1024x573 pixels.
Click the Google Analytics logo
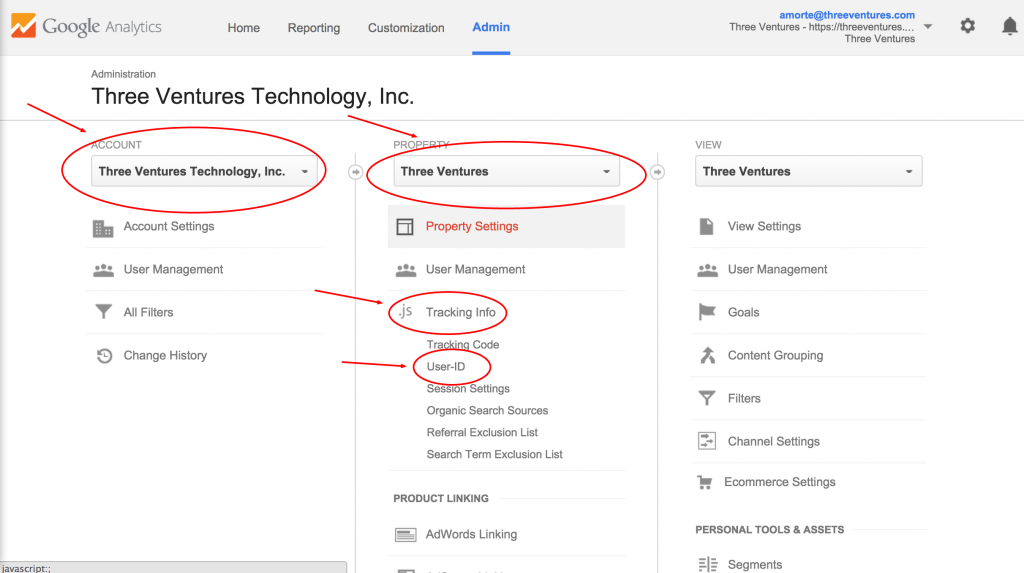click(x=86, y=26)
